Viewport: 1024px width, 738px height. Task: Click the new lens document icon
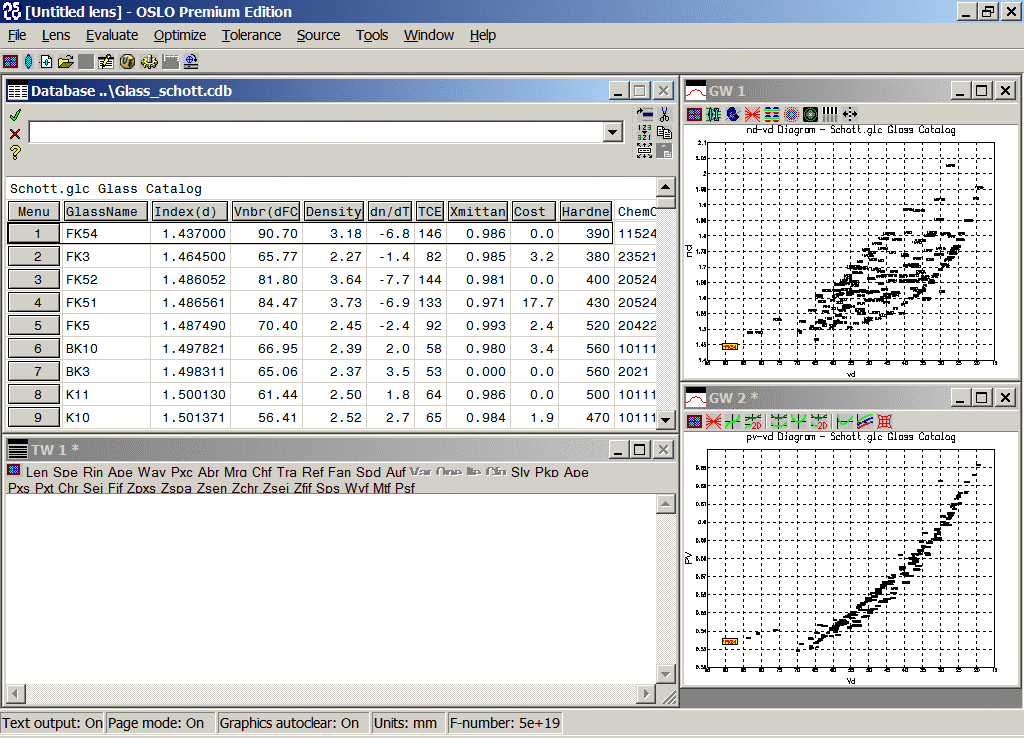(x=46, y=61)
